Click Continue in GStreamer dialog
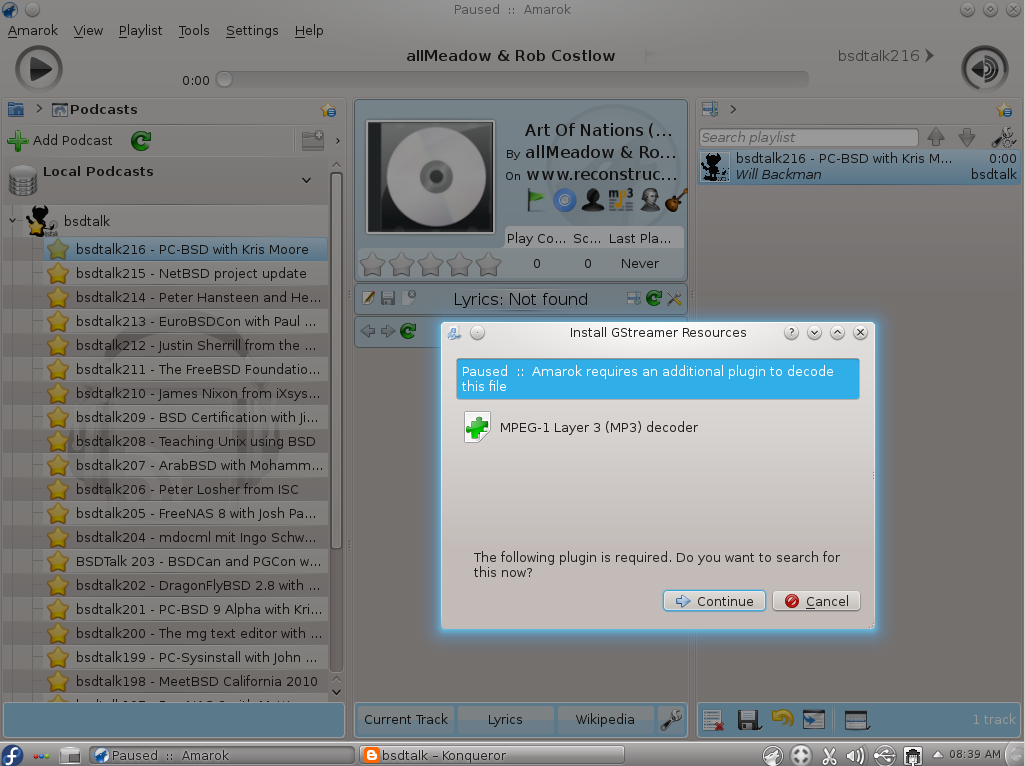The image size is (1025, 766). (x=714, y=601)
